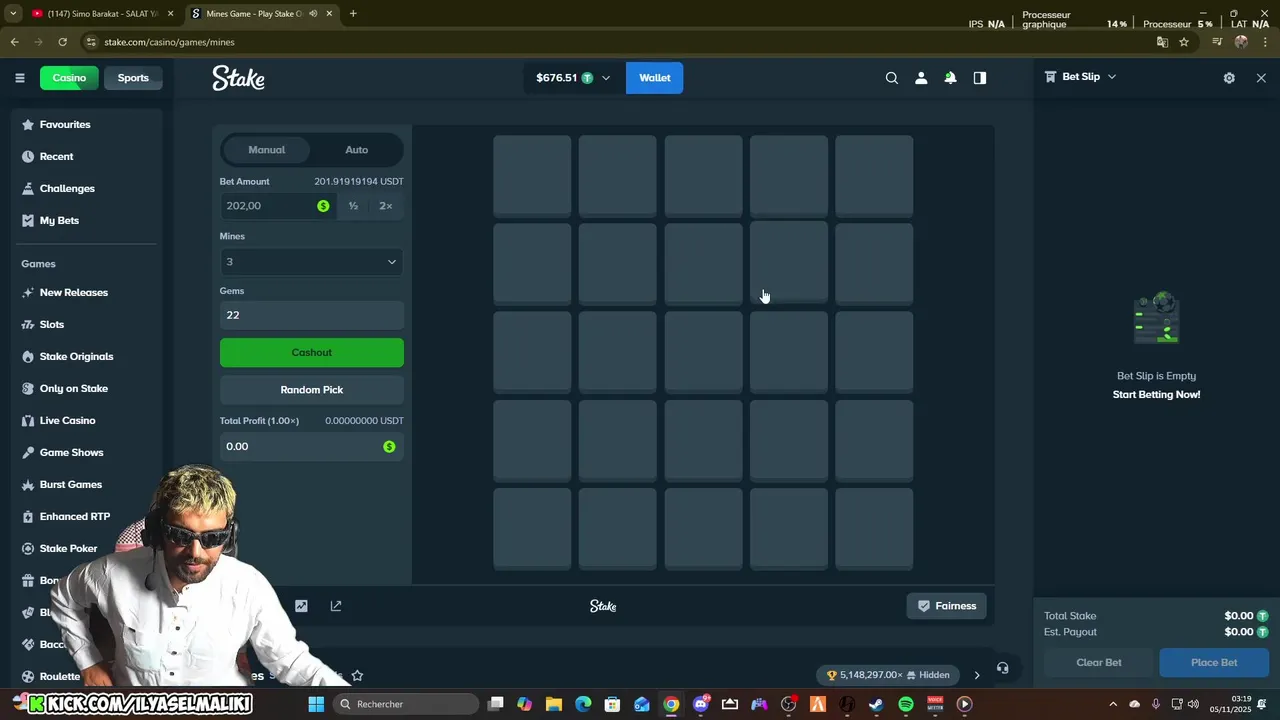Open the user profile icon

pyautogui.click(x=921, y=78)
